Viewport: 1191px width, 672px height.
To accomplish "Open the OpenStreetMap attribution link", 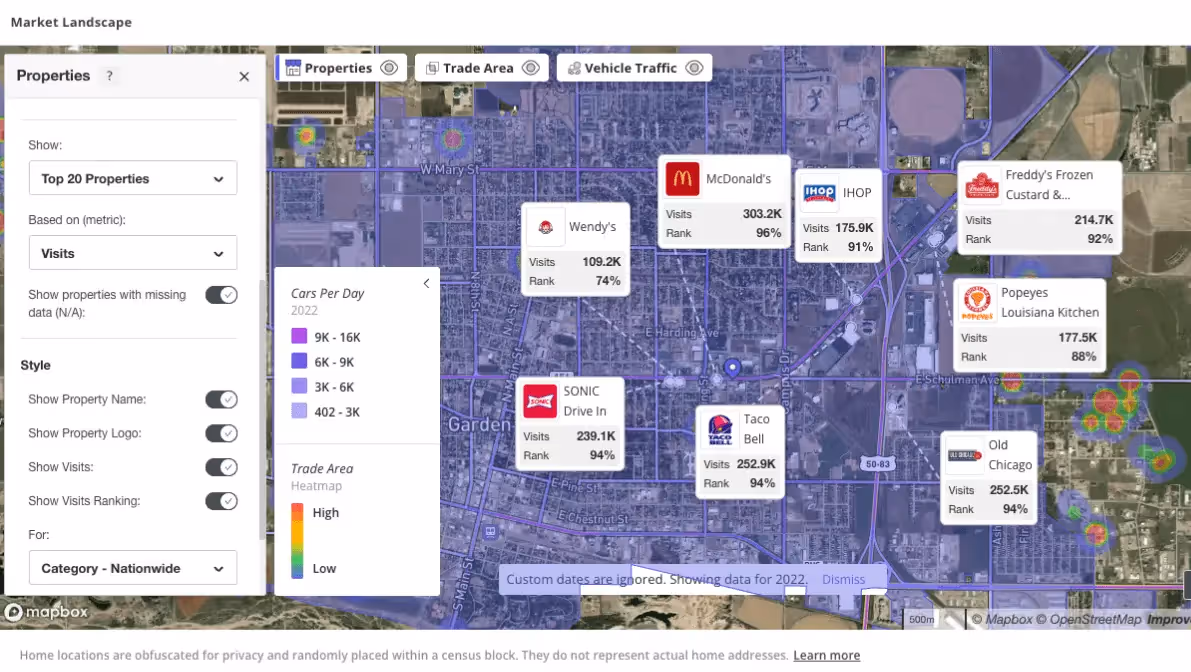I will click(1090, 620).
